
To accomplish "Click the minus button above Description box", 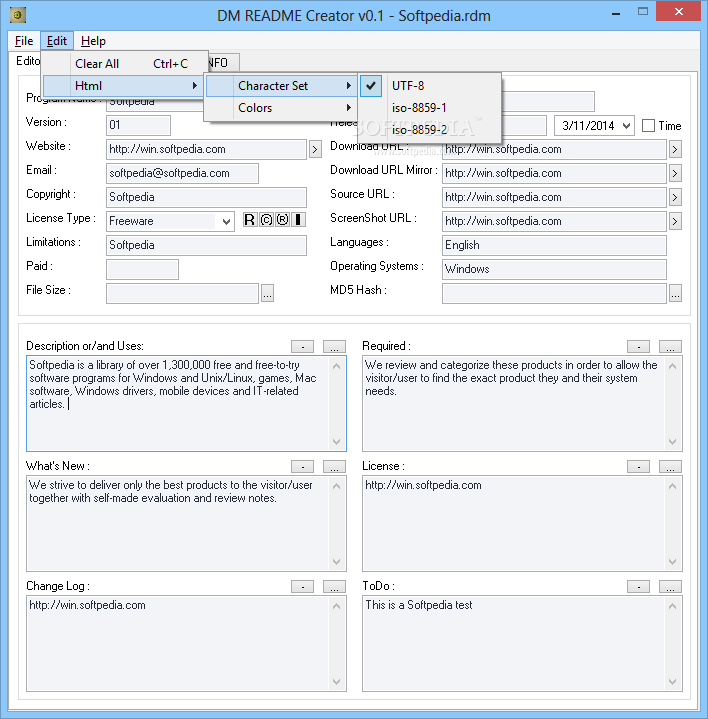I will 303,347.
